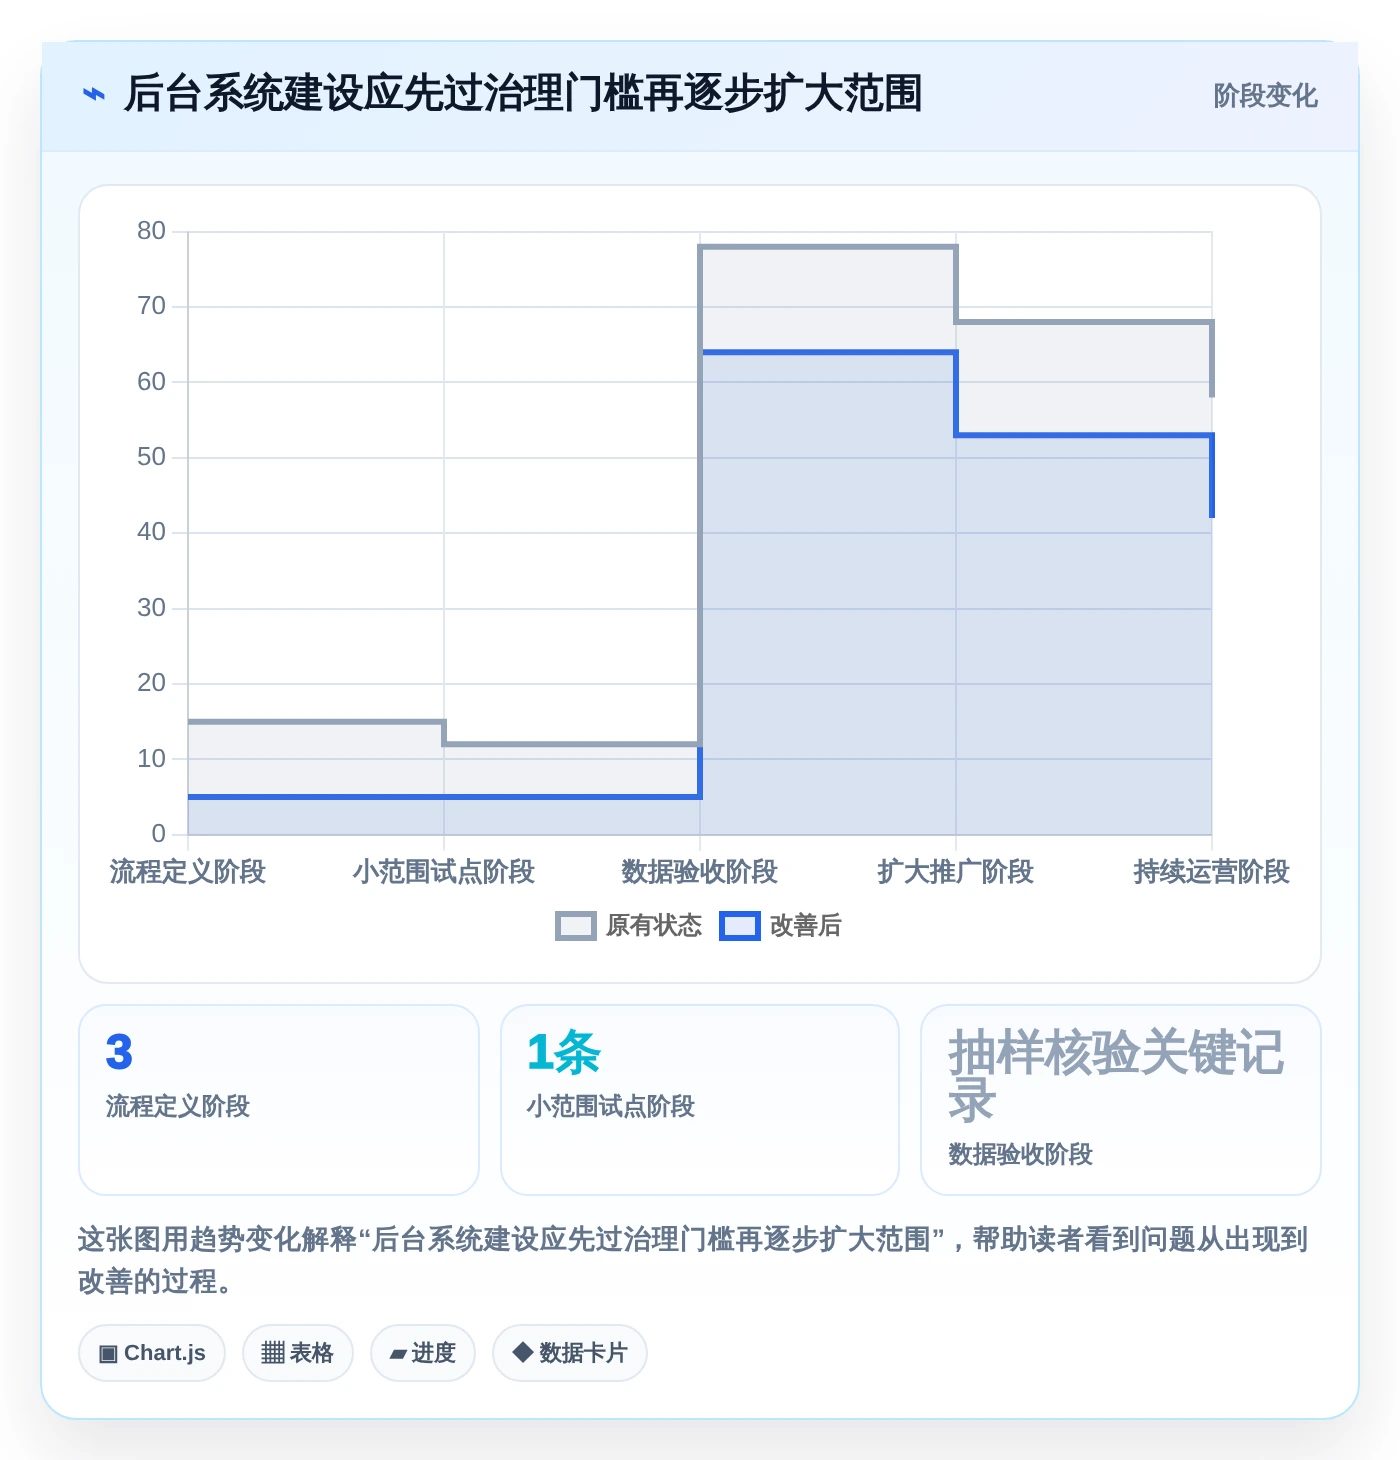Viewport: 1400px width, 1460px height.
Task: Click the 扩大推广阶段 x-axis label
Action: click(956, 872)
